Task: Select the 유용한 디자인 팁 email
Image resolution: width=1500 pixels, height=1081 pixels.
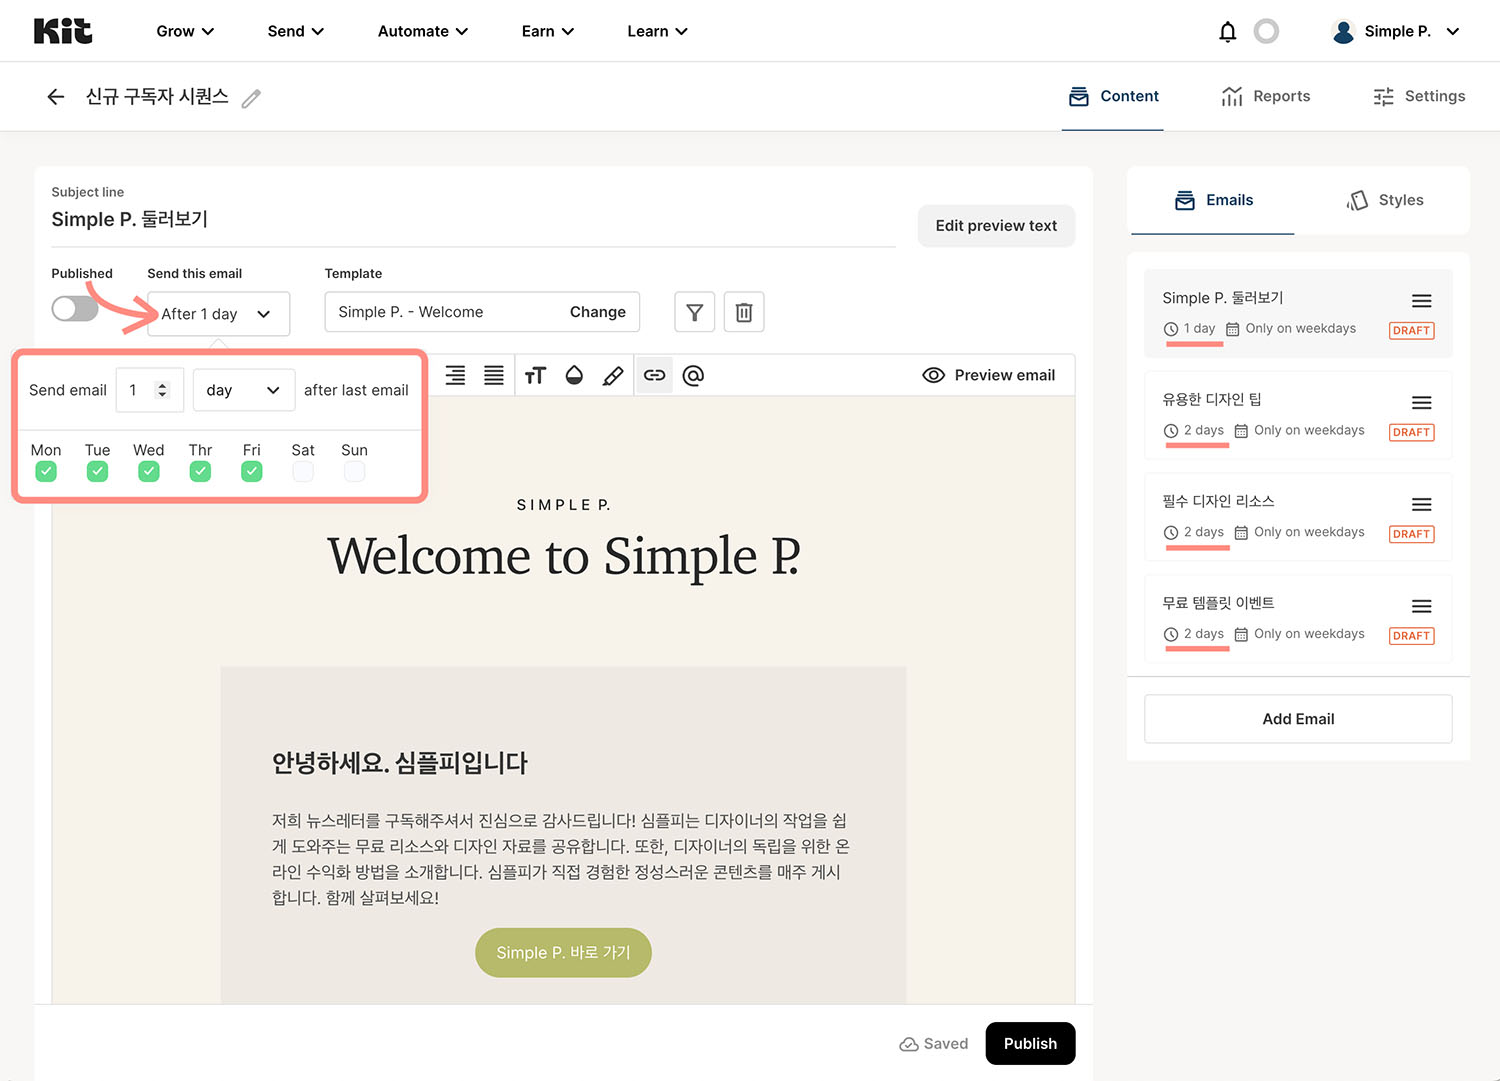Action: (1298, 415)
